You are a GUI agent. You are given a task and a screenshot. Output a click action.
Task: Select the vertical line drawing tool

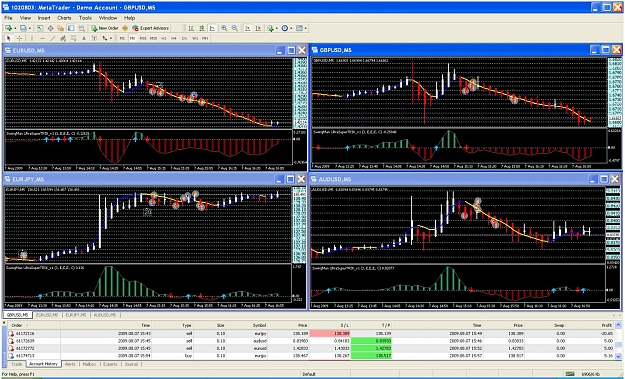click(x=32, y=38)
